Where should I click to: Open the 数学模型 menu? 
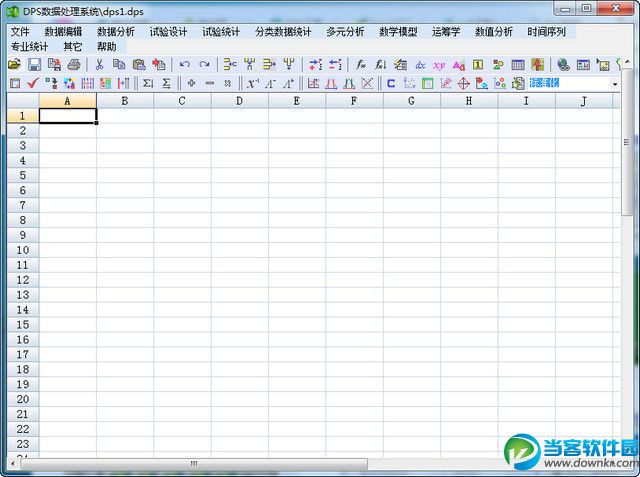(x=398, y=32)
